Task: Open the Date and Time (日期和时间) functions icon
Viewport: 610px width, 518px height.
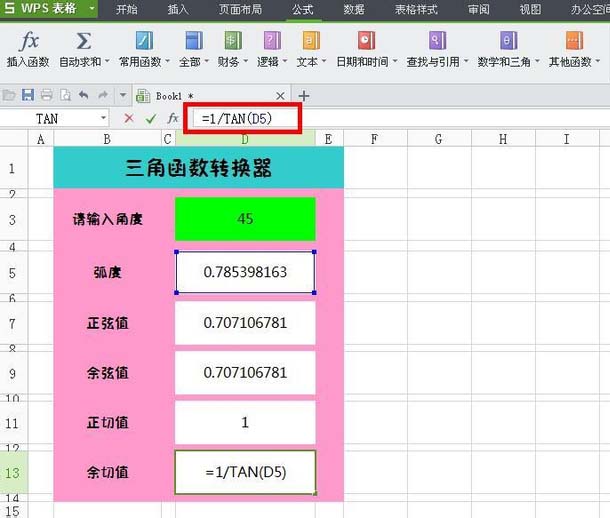Action: pyautogui.click(x=366, y=40)
